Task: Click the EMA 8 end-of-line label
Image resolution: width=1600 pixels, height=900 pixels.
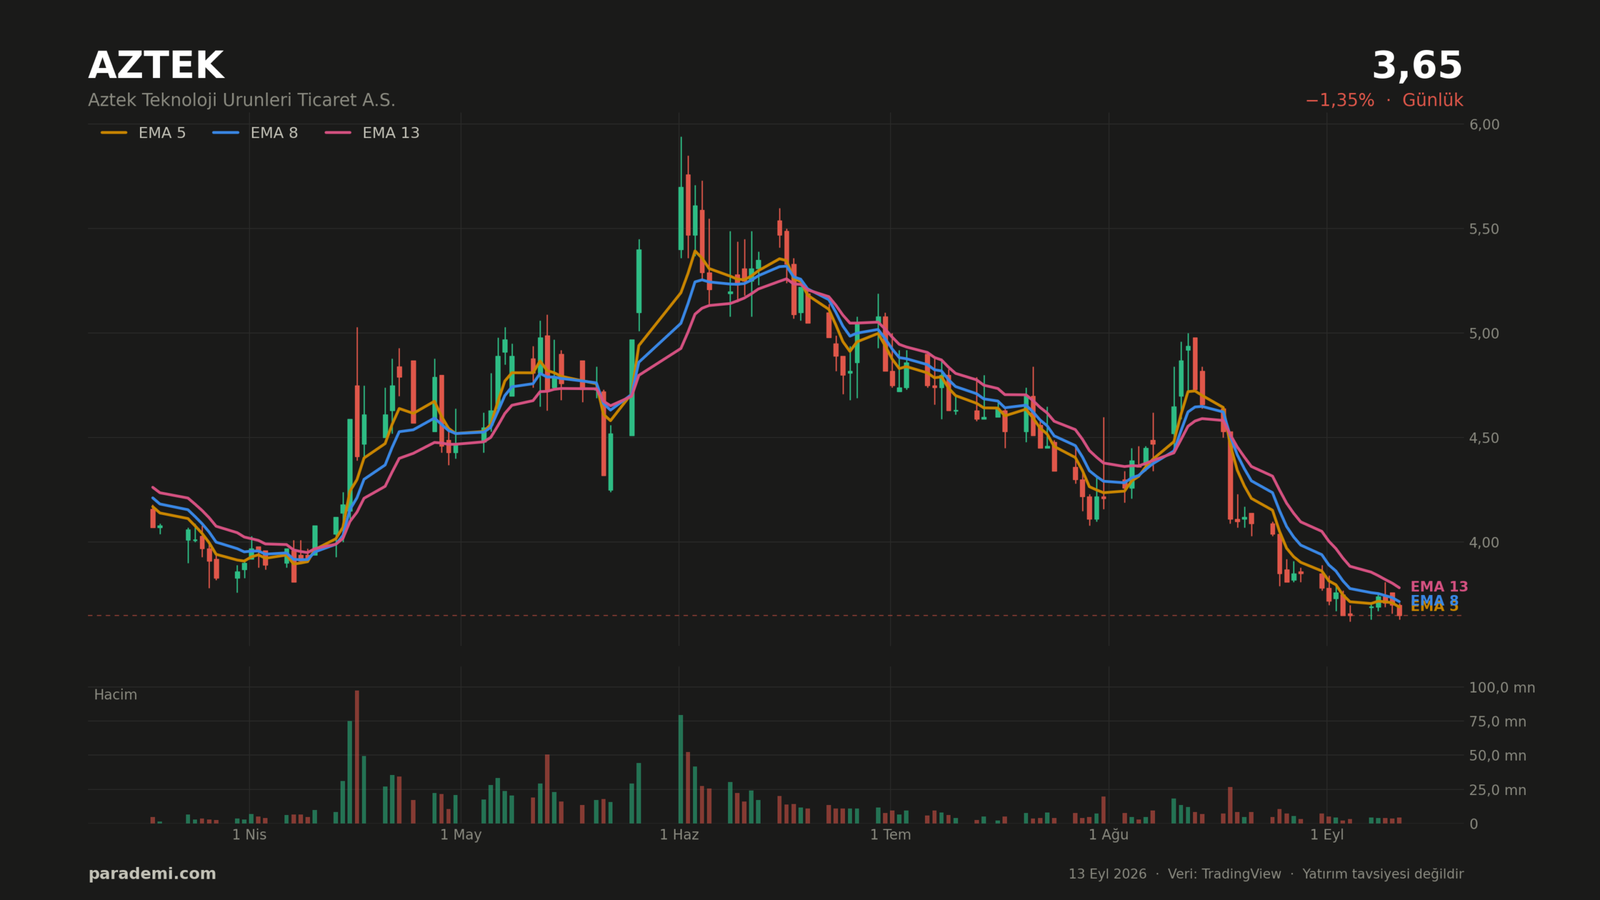Action: point(1434,601)
